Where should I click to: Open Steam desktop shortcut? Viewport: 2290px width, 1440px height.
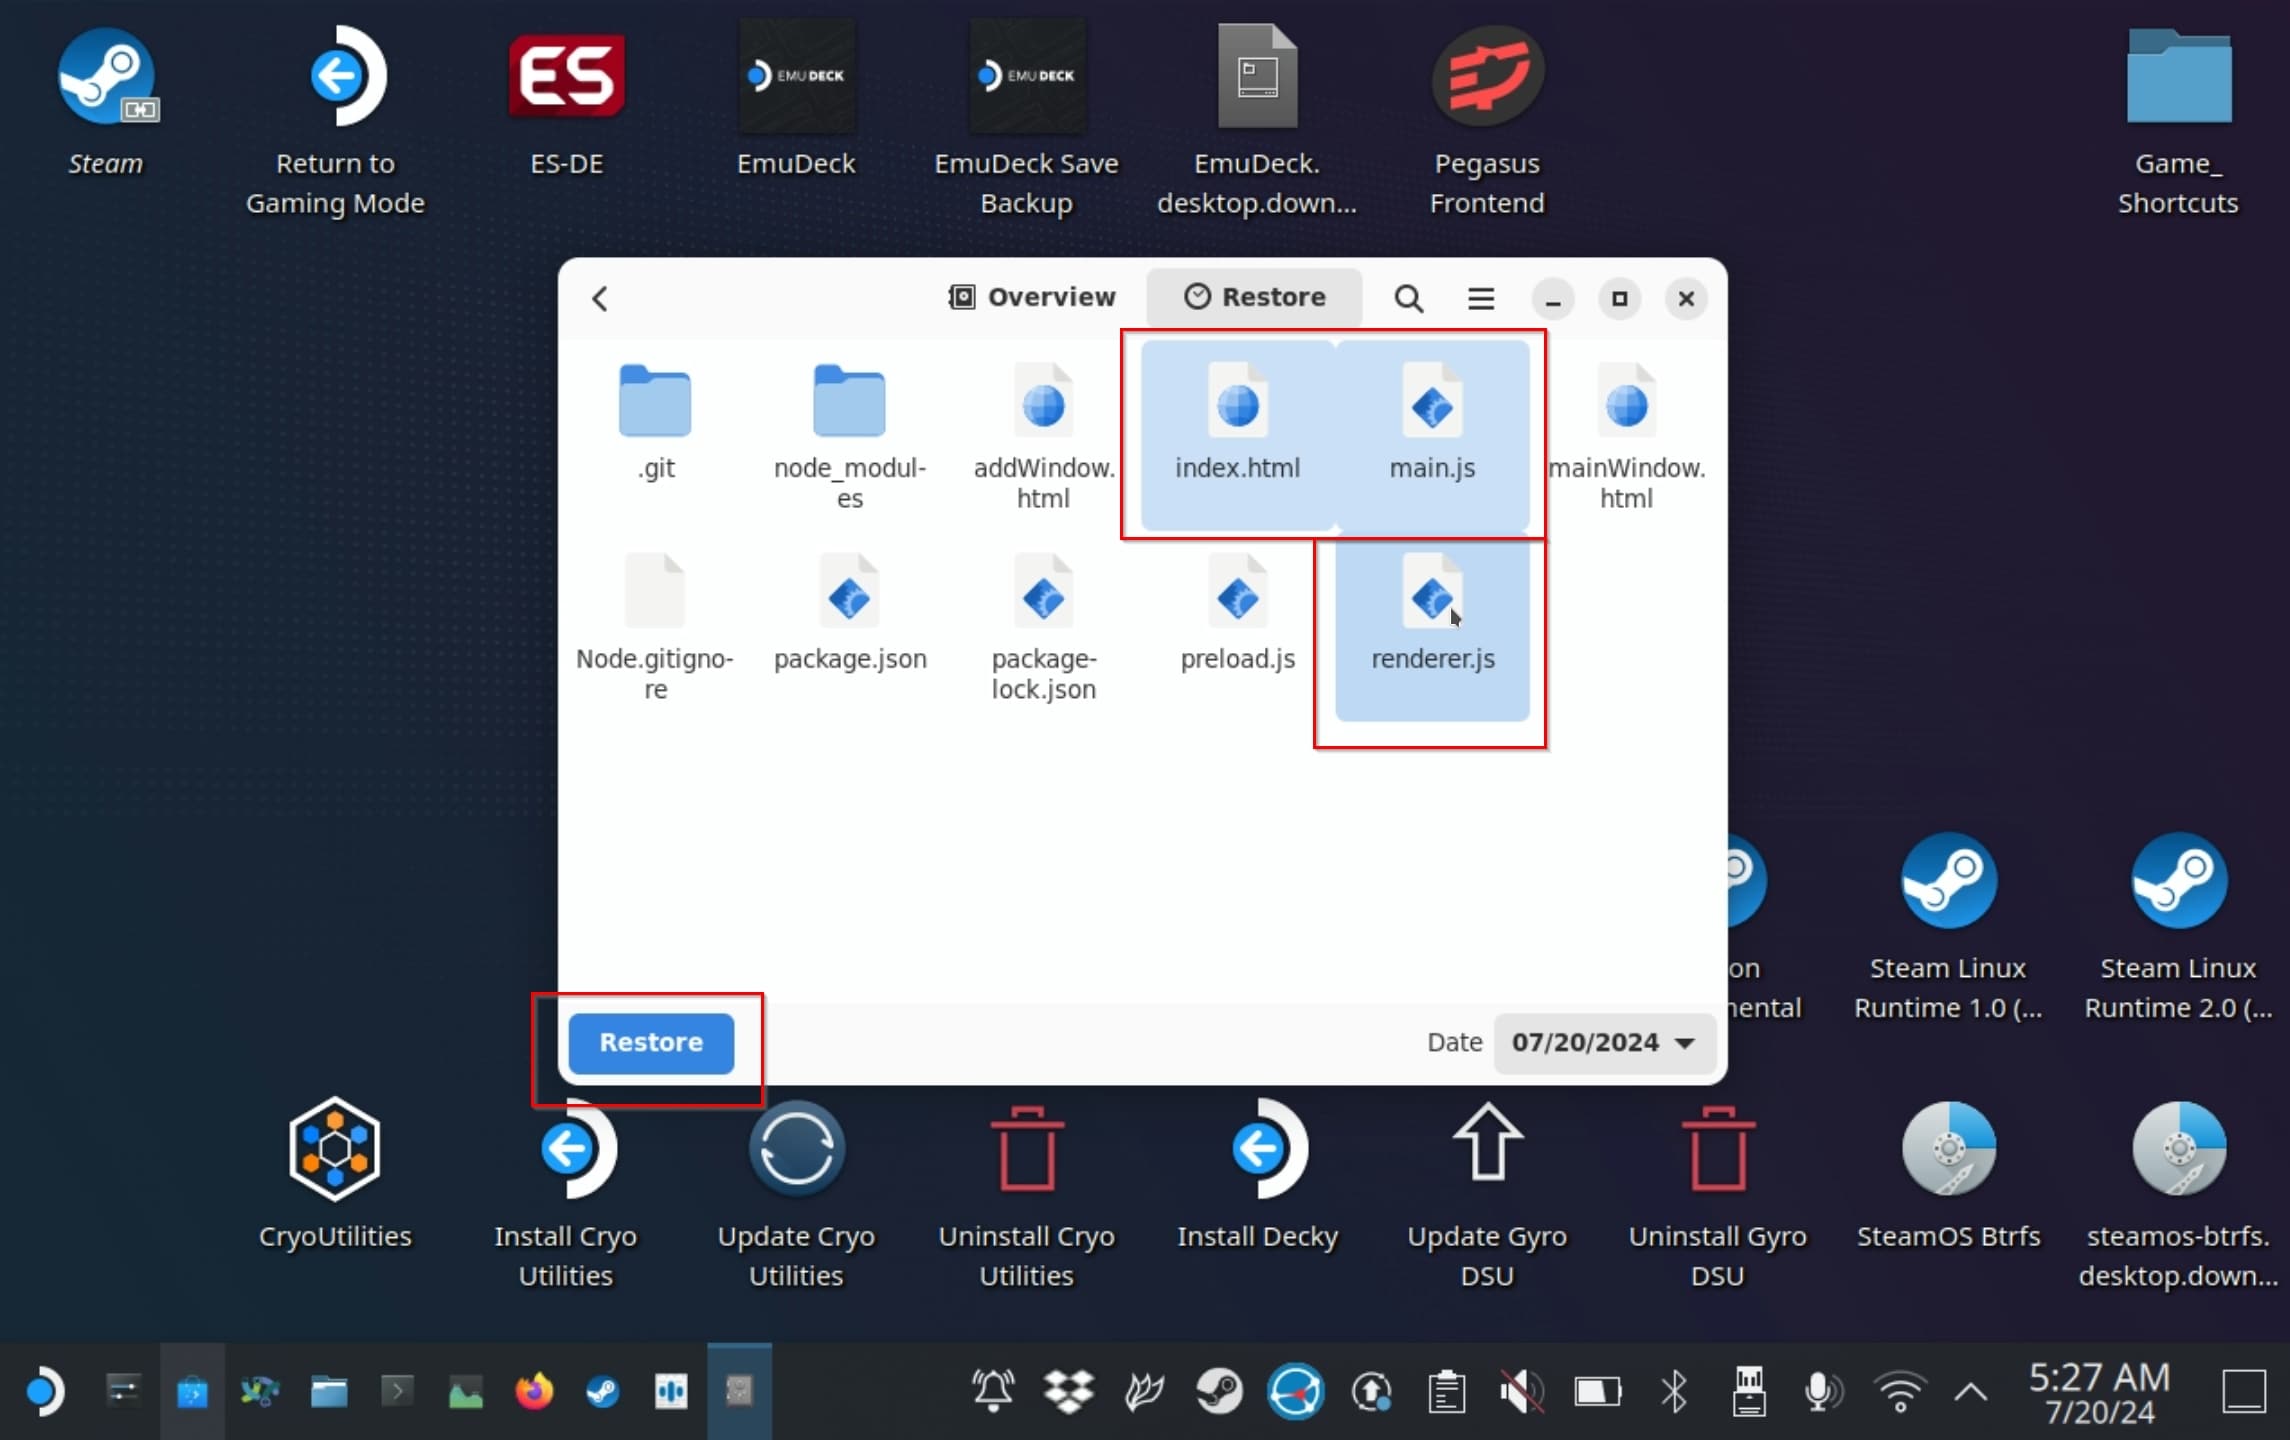pos(106,100)
